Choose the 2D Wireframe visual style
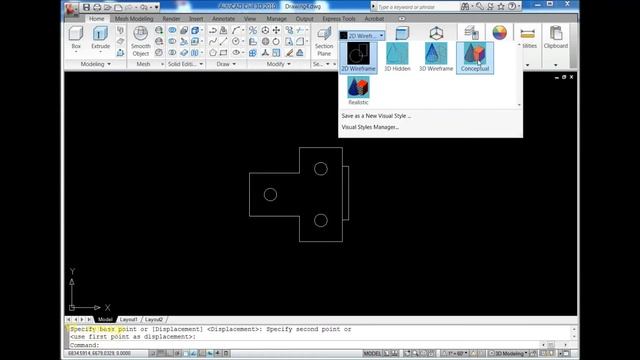The width and height of the screenshot is (640, 360). pos(358,57)
